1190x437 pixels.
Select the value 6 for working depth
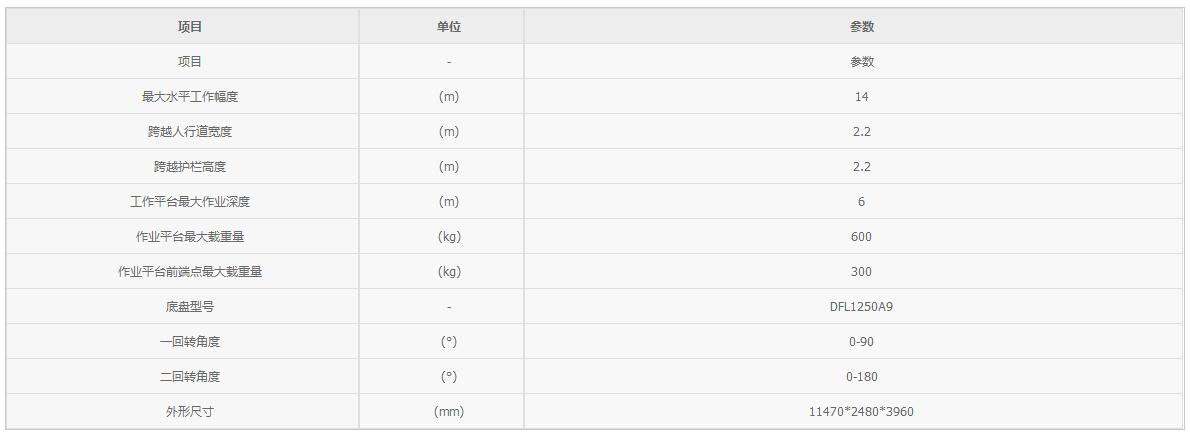pos(861,202)
